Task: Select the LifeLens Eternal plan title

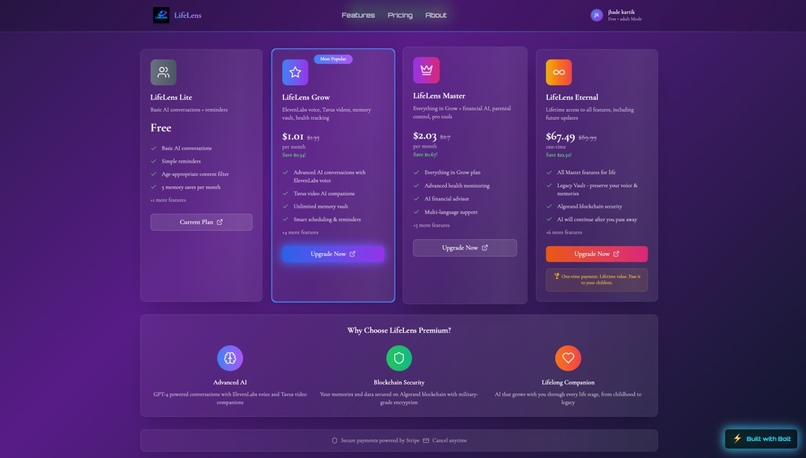Action: click(x=572, y=97)
